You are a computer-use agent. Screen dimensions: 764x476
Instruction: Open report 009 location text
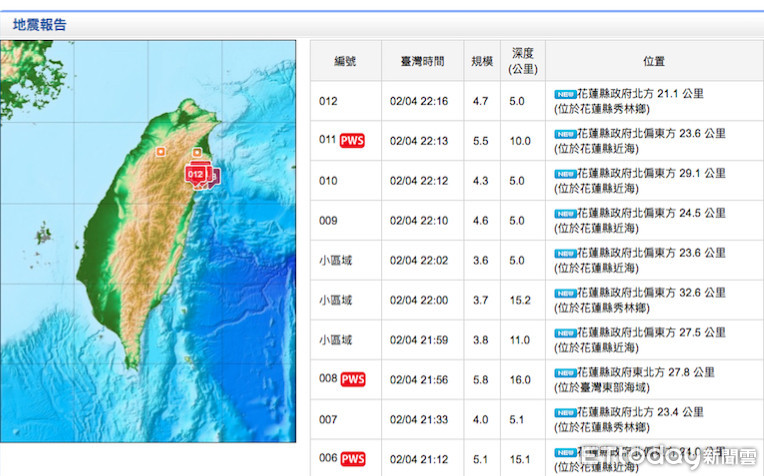640,220
